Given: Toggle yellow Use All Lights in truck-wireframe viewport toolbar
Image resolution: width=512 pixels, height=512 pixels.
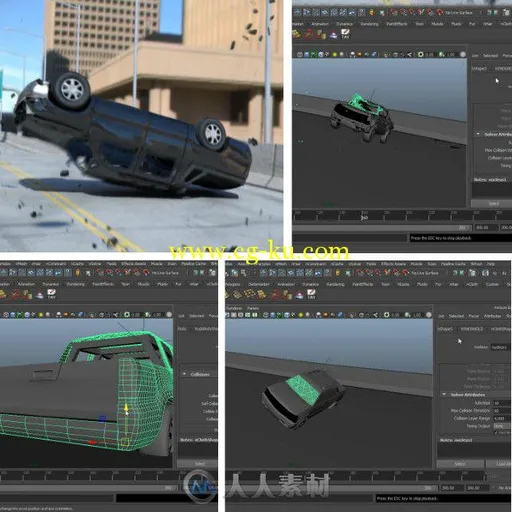Looking at the screenshot, I should point(41,314).
